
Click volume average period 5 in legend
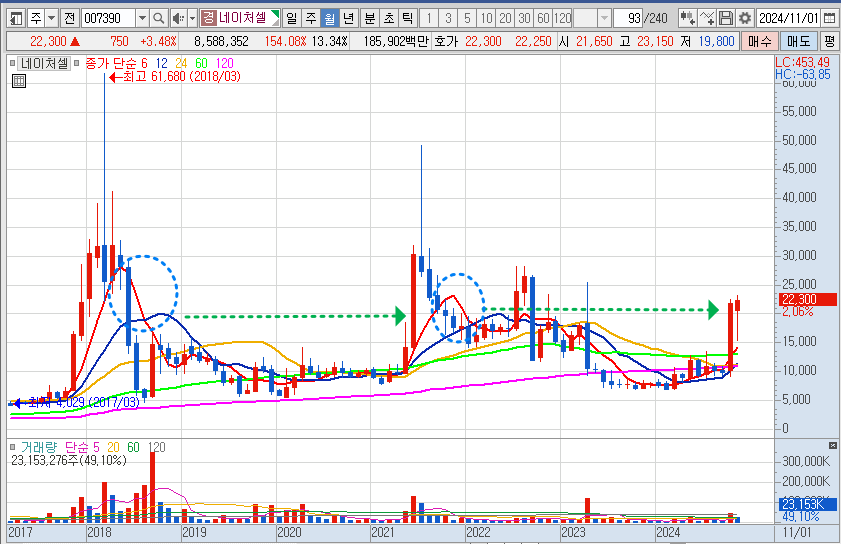coord(96,447)
